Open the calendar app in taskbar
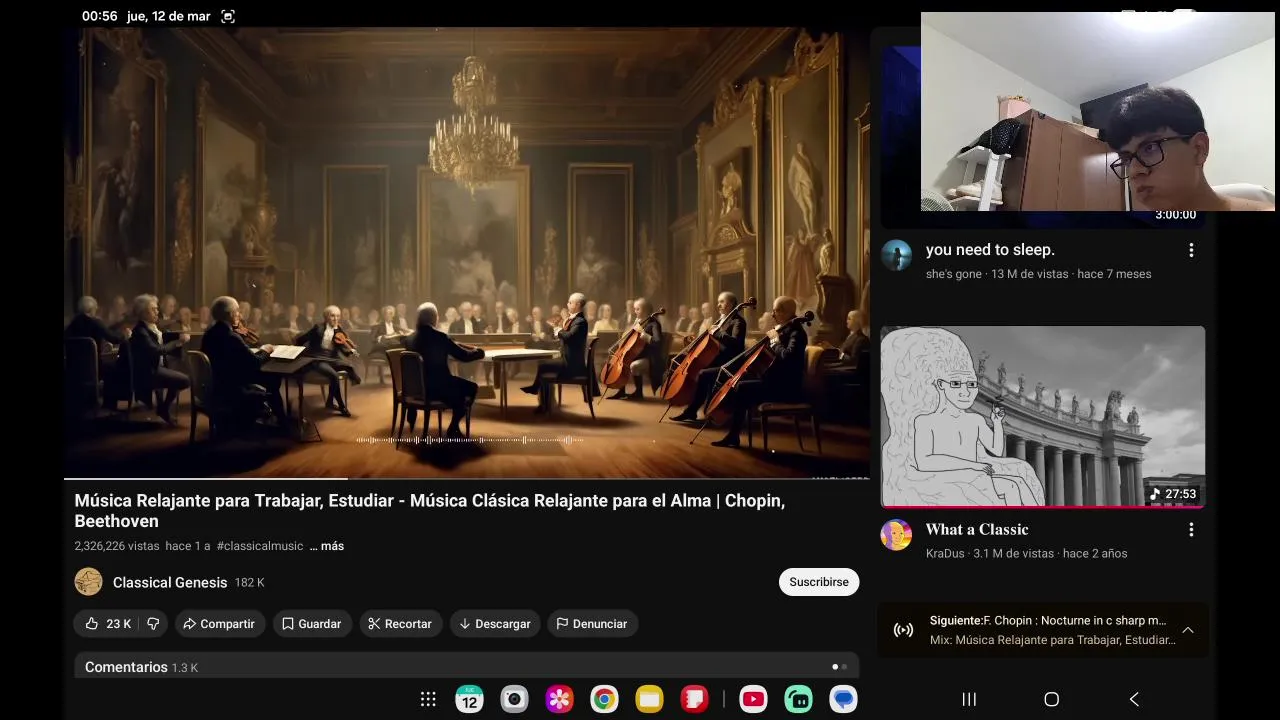The height and width of the screenshot is (720, 1280). point(469,699)
